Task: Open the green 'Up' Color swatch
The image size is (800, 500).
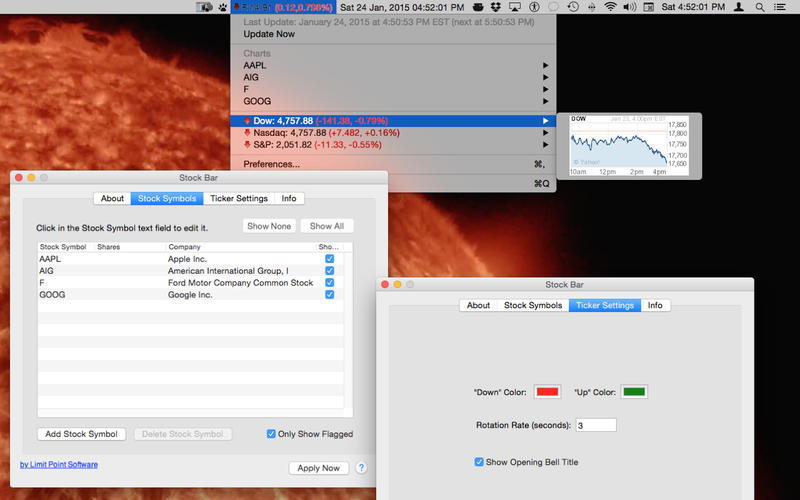Action: [634, 392]
